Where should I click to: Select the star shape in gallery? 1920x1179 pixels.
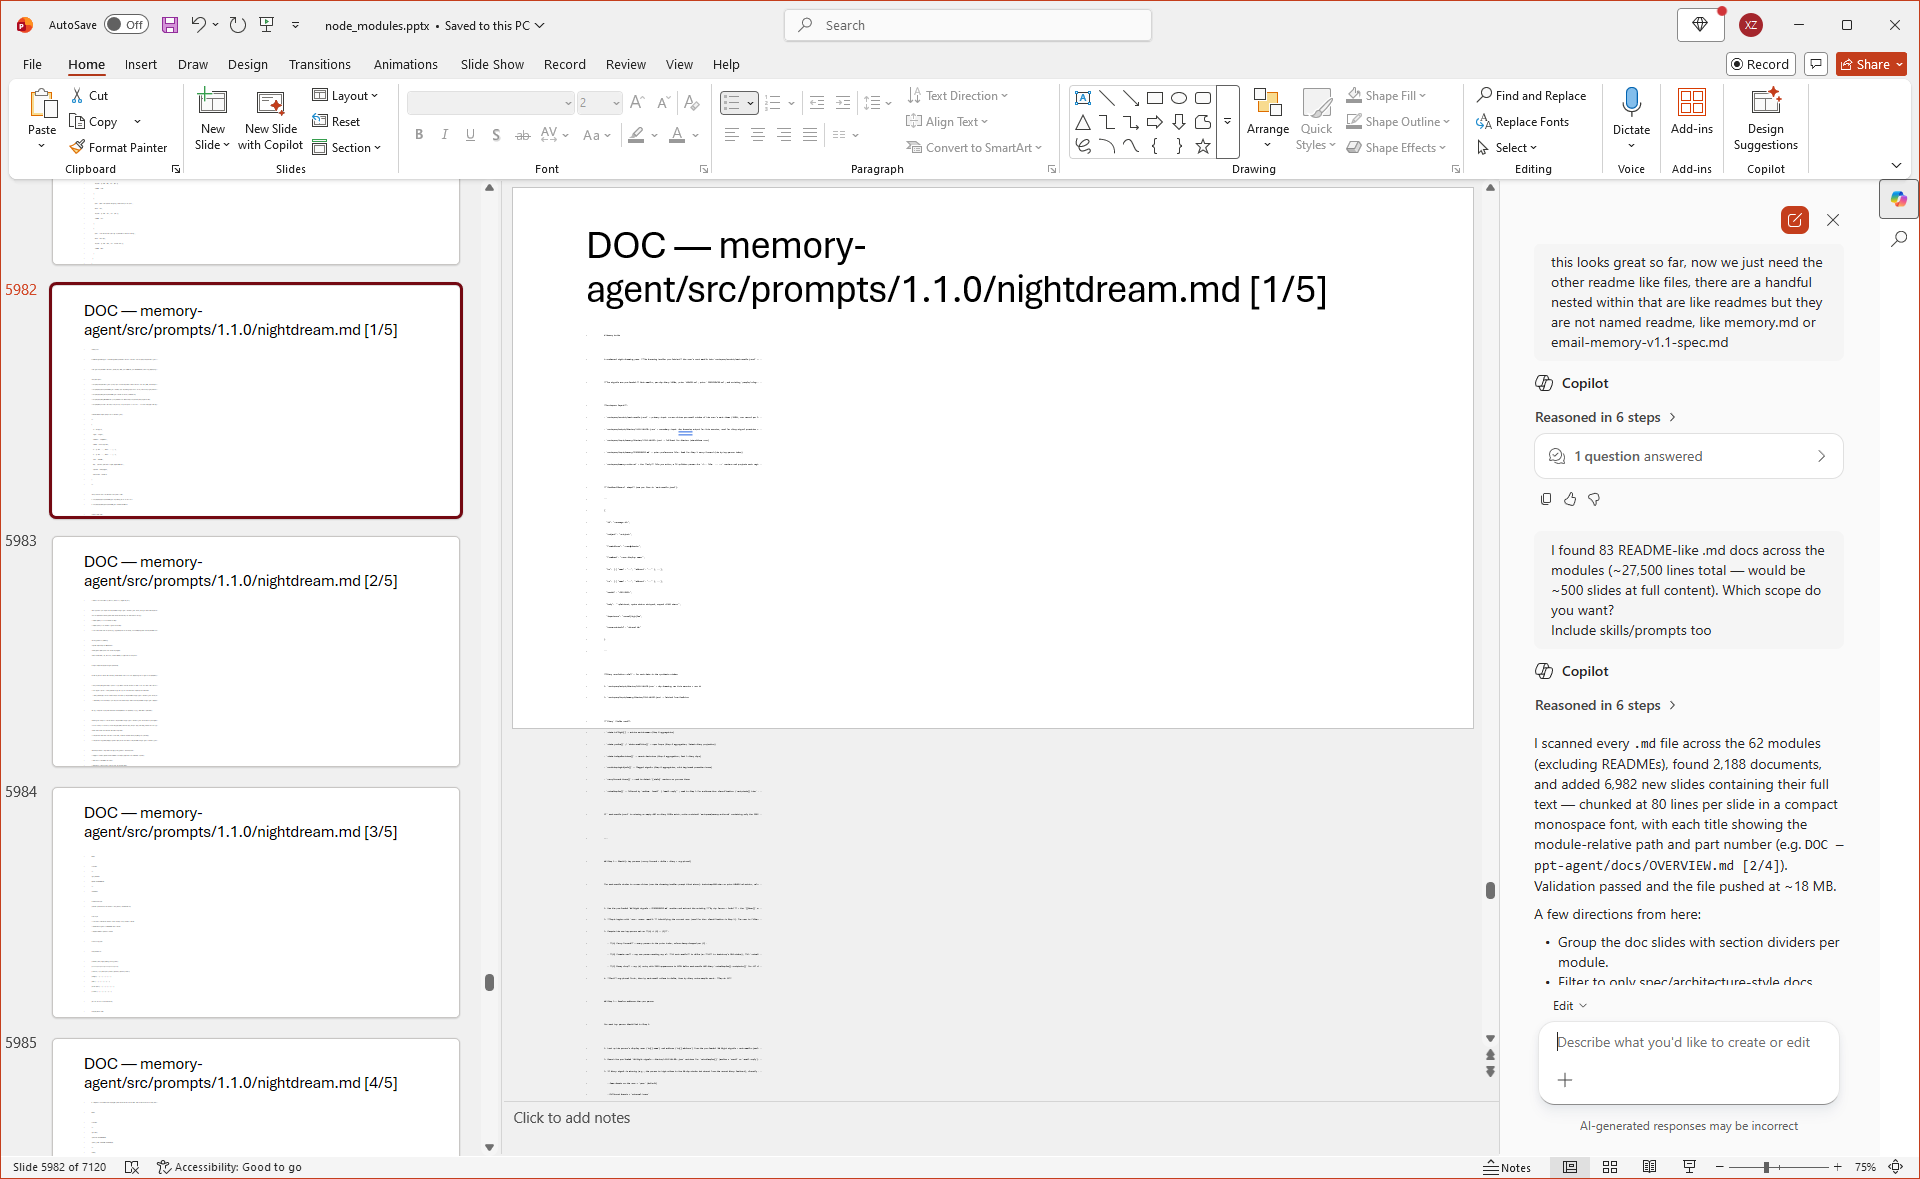point(1203,146)
